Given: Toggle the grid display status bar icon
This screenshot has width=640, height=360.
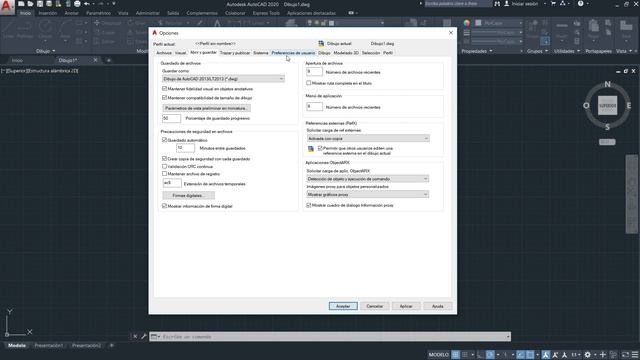Looking at the screenshot, I should coord(456,355).
